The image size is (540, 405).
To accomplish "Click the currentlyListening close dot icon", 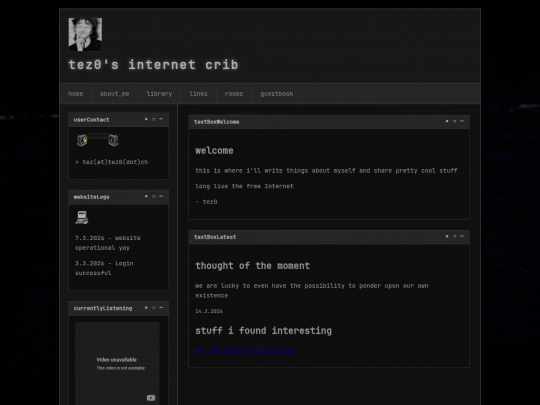I will (146, 308).
